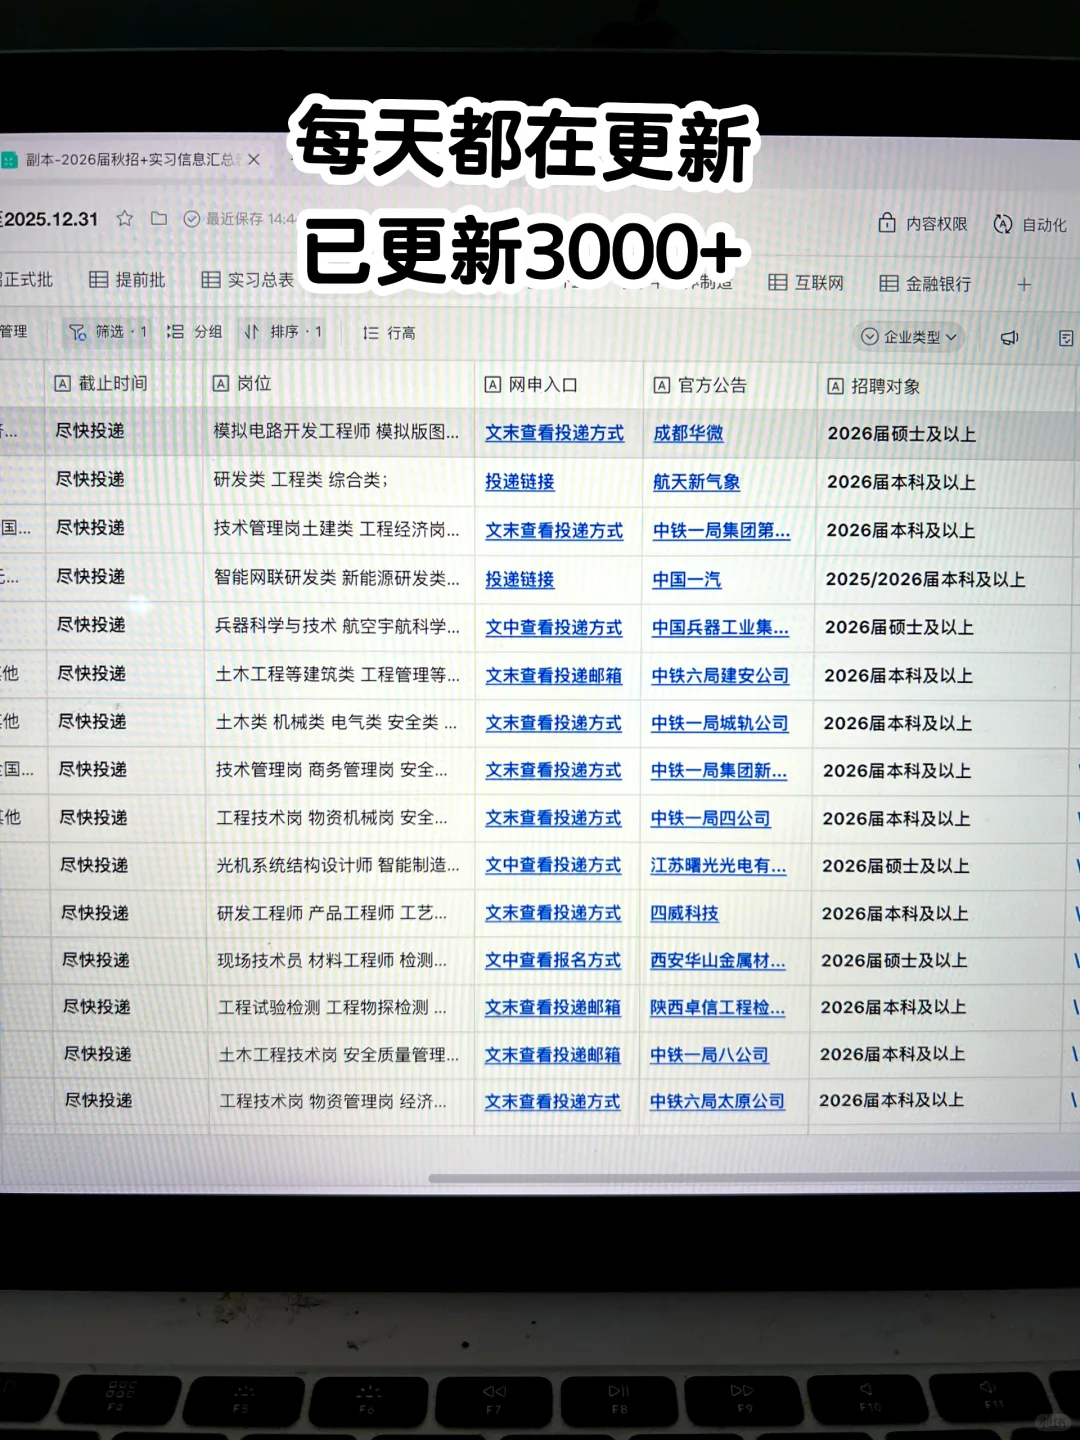Viewport: 1080px width, 1440px height.
Task: Add a new sheet with plus icon
Action: pyautogui.click(x=1024, y=285)
